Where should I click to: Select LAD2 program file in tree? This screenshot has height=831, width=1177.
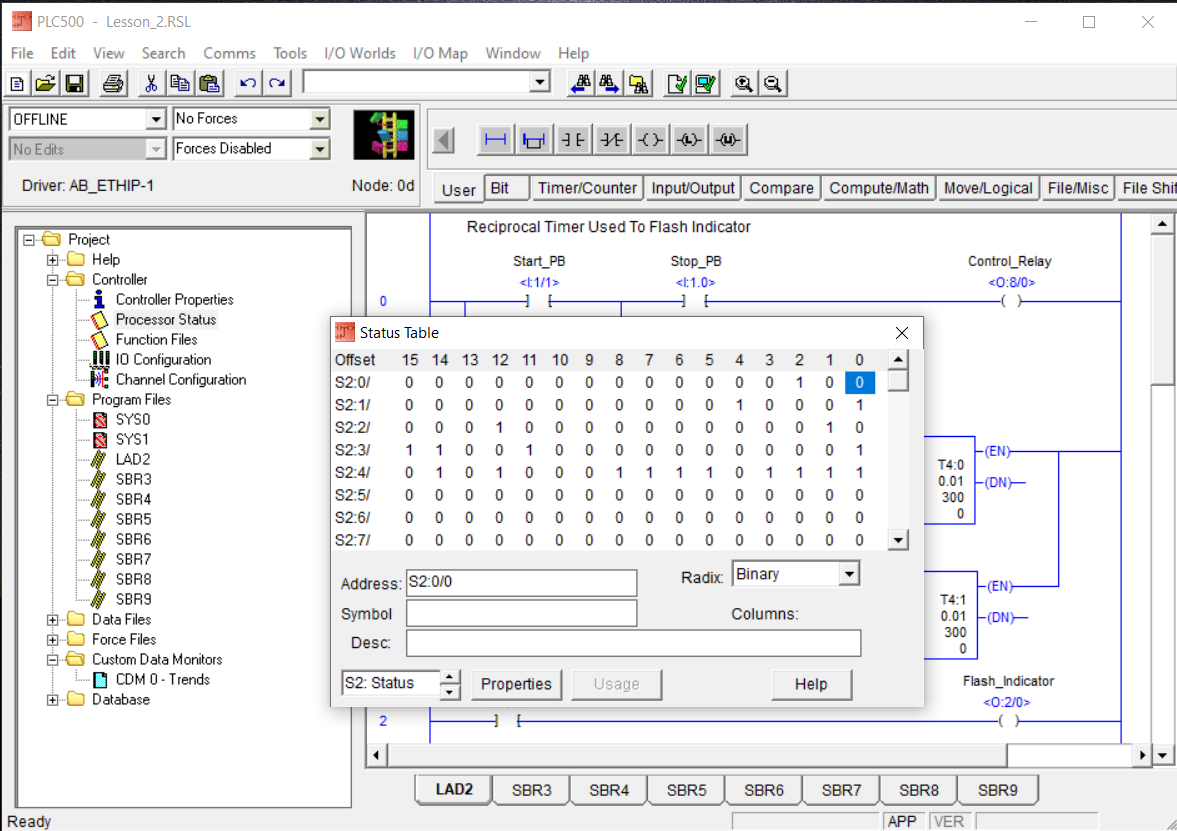pos(133,459)
